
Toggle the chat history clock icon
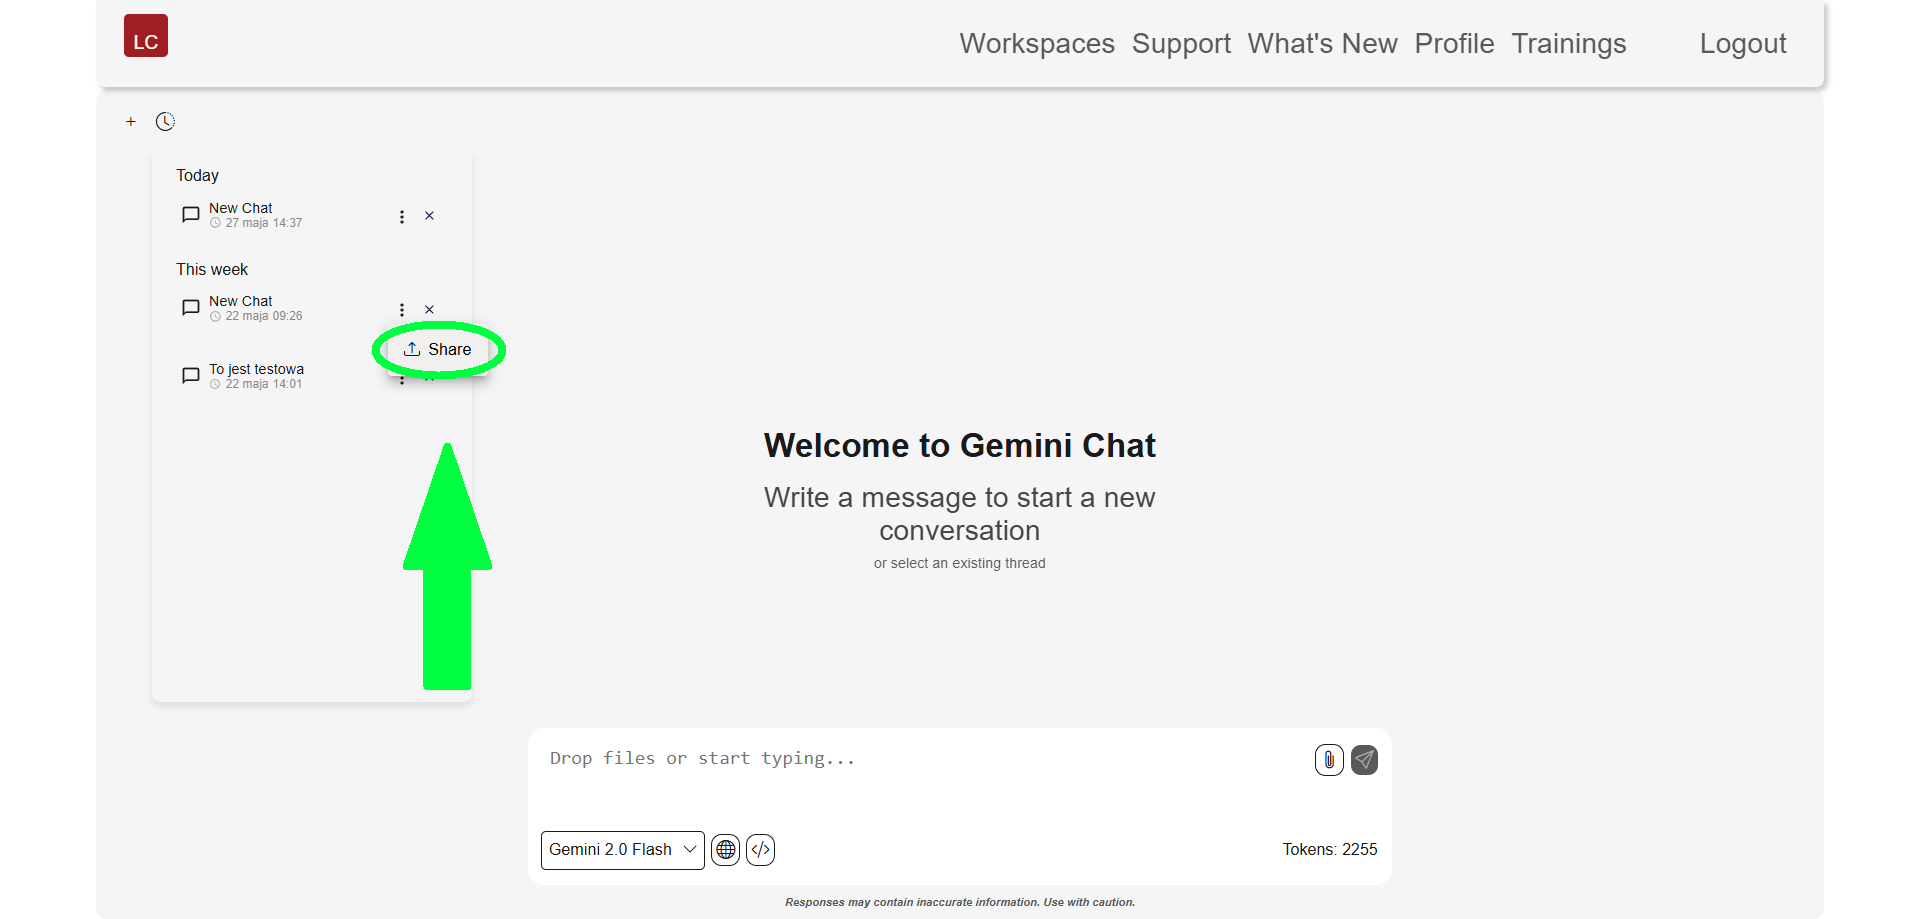165,122
